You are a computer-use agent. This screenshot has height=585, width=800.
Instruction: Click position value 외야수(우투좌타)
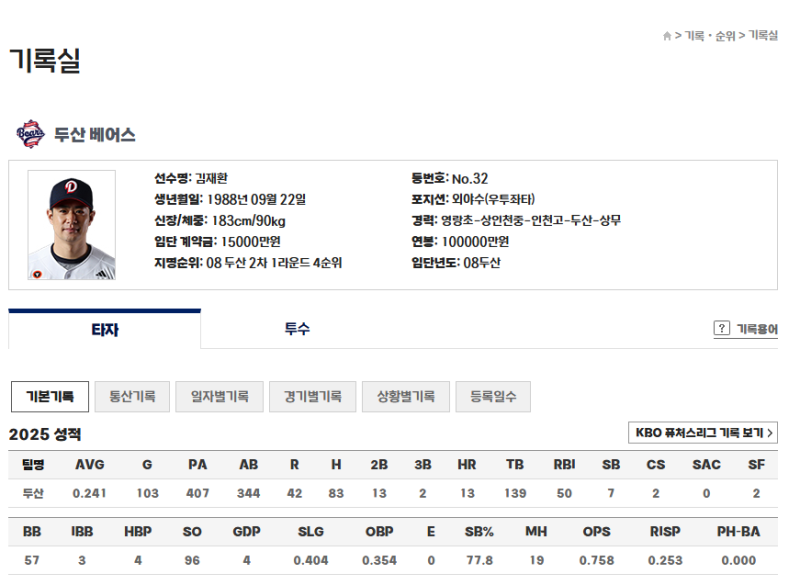pos(493,199)
